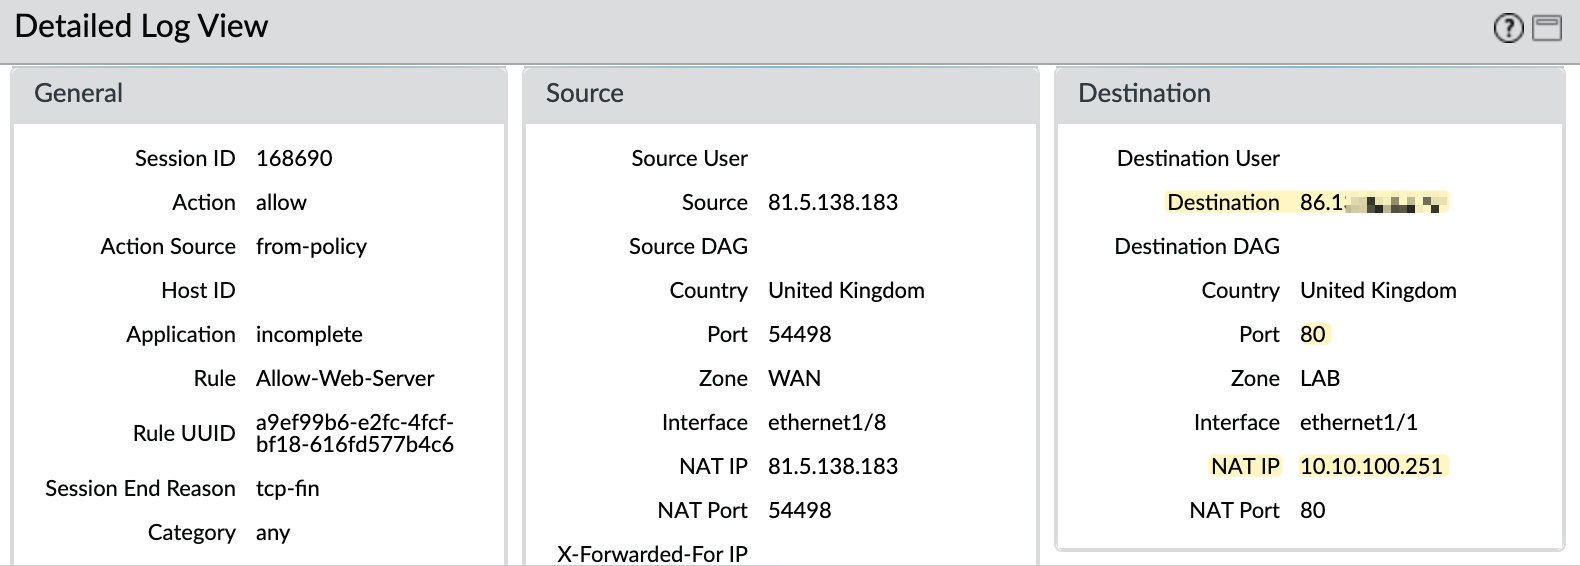Screen dimensions: 1580x566
Task: Click the Source address 81.5.138.183
Action: click(833, 202)
